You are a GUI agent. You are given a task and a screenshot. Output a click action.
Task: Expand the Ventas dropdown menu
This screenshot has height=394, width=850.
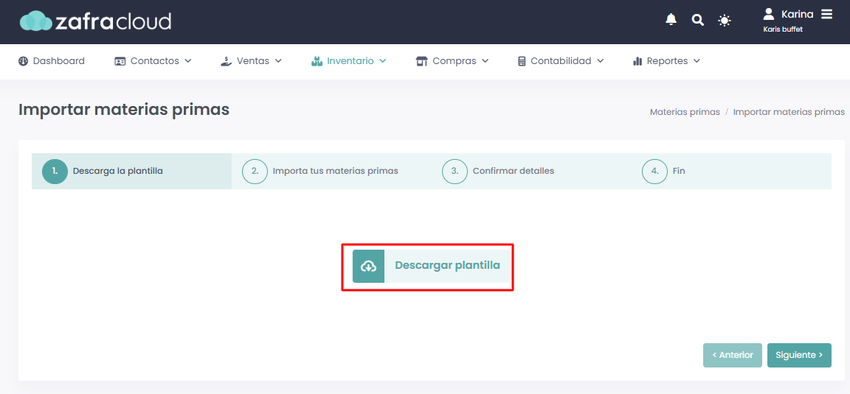[x=251, y=61]
